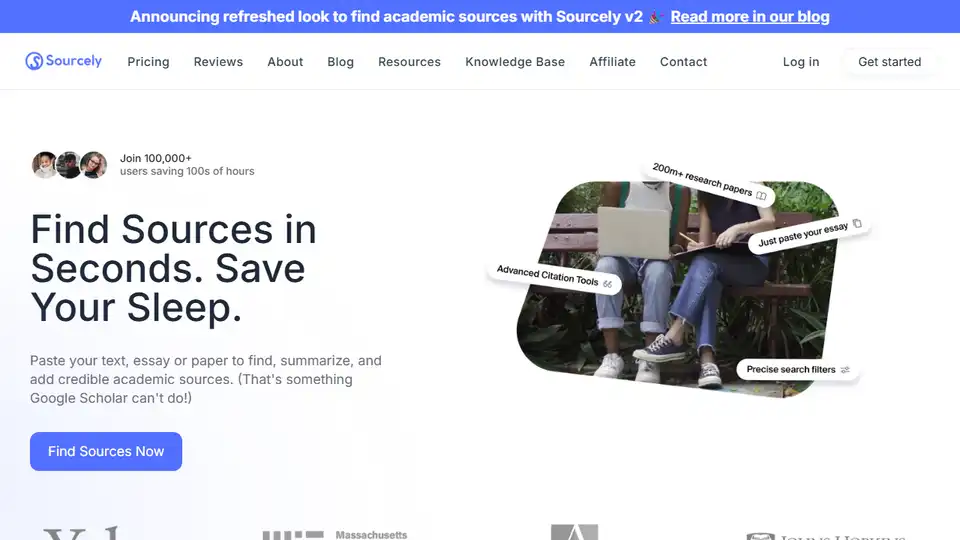
Task: Open the Pricing page
Action: [x=148, y=62]
